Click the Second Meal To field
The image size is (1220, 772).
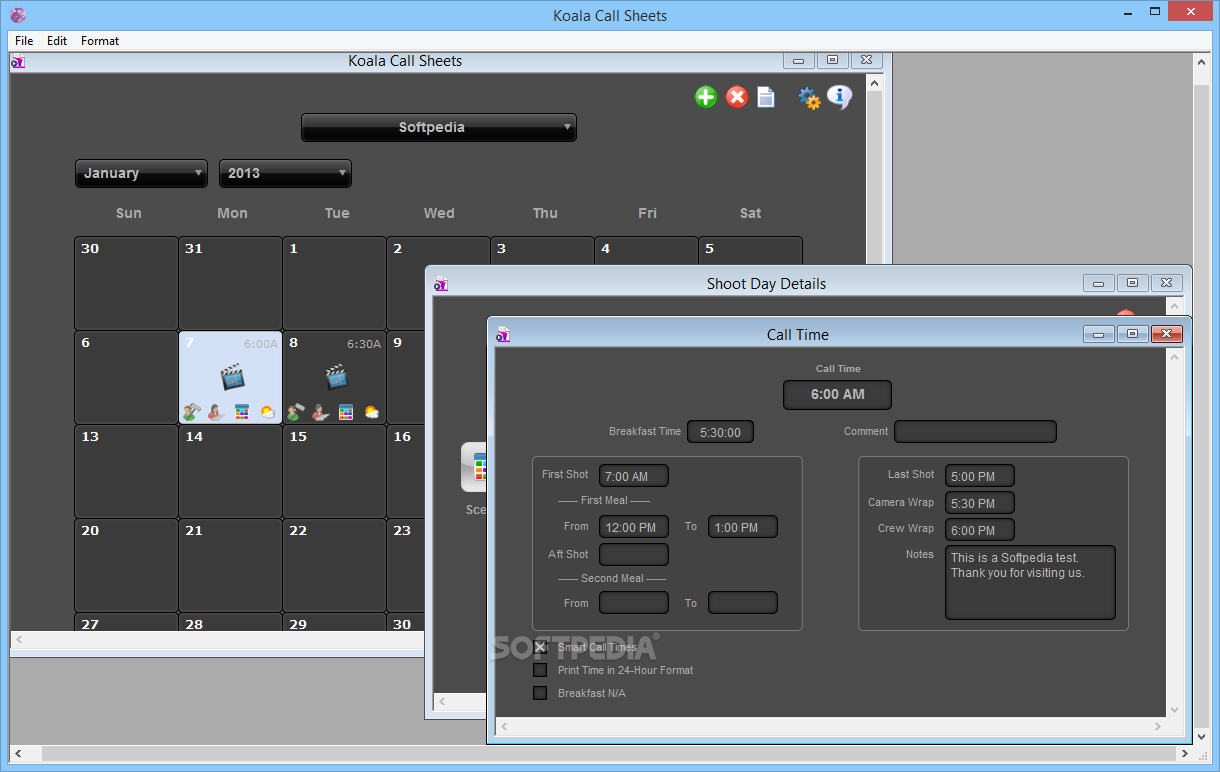(x=743, y=603)
